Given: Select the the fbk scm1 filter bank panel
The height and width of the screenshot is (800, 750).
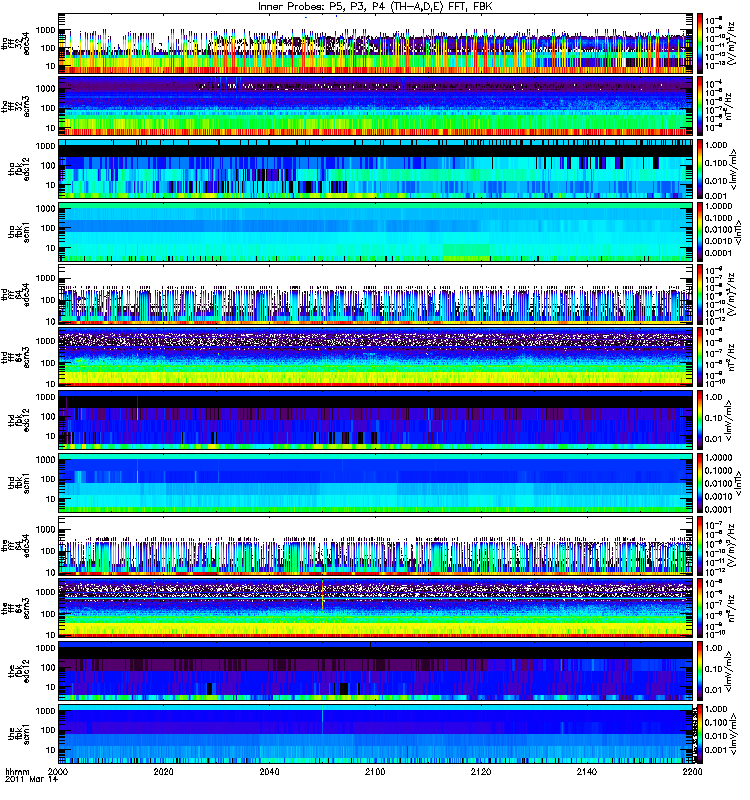Looking at the screenshot, I should coord(376,734).
